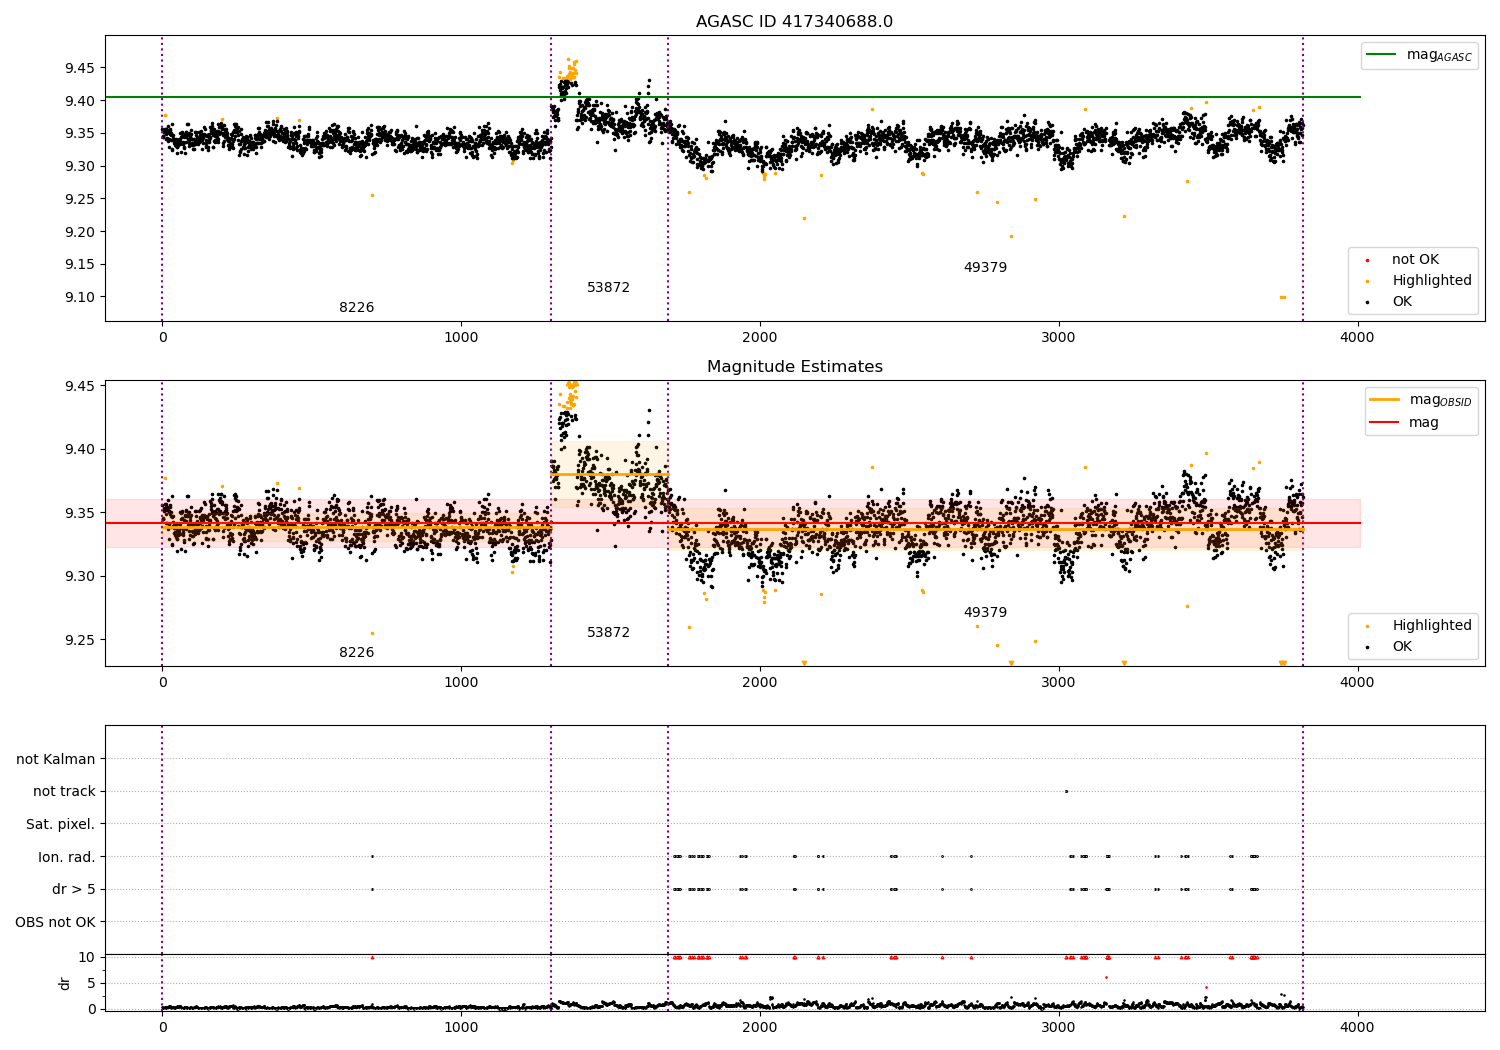
Task: Click obsid label 53872 in the top plot
Action: (x=608, y=288)
